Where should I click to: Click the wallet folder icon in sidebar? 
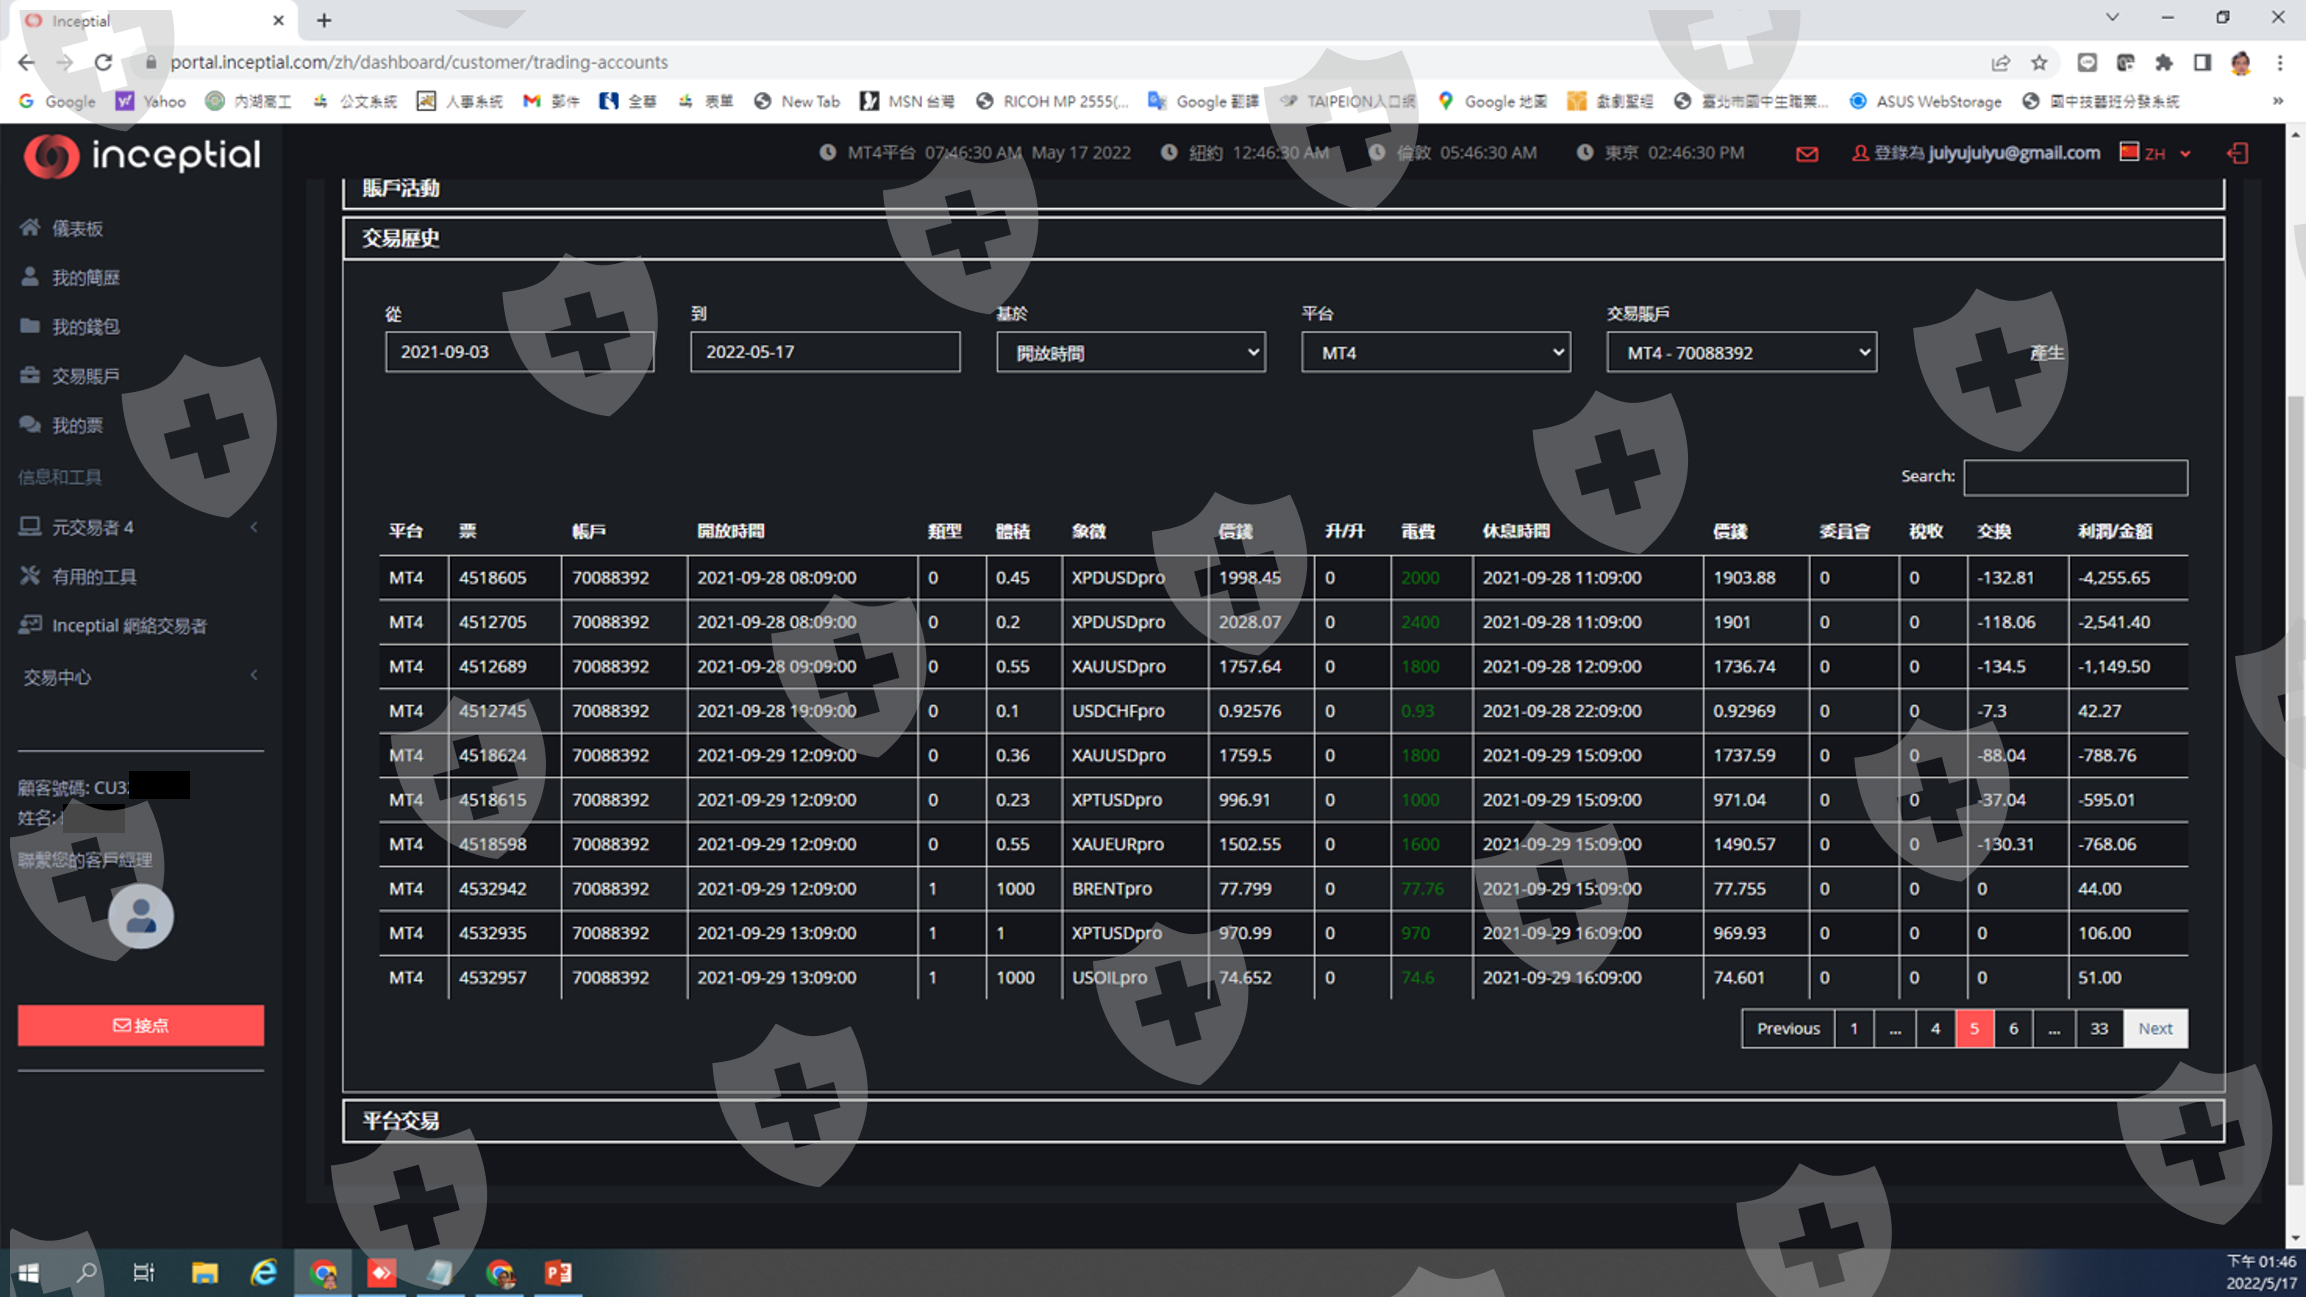[x=30, y=326]
